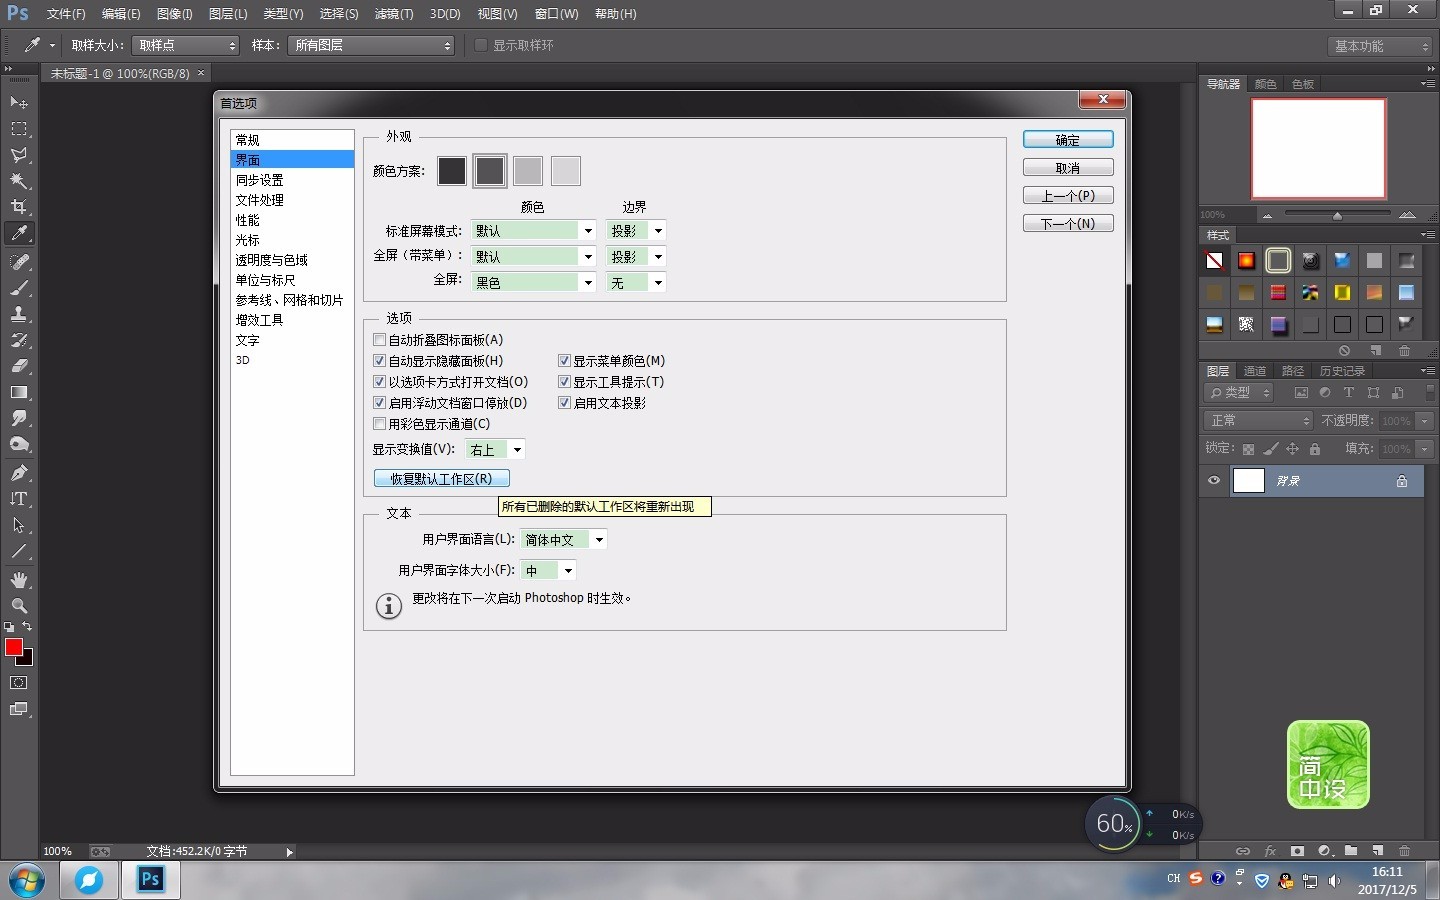Viewport: 1440px width, 900px height.
Task: Enable 用彩色显示通道 checkbox
Action: point(380,424)
